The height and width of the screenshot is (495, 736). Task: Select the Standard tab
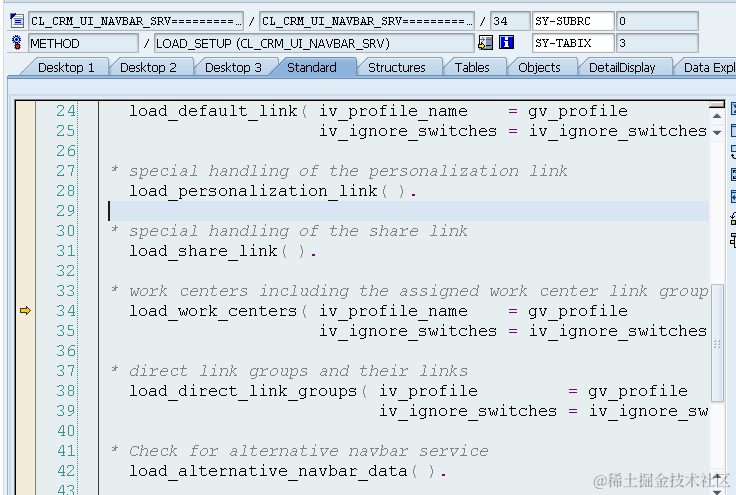coord(312,68)
